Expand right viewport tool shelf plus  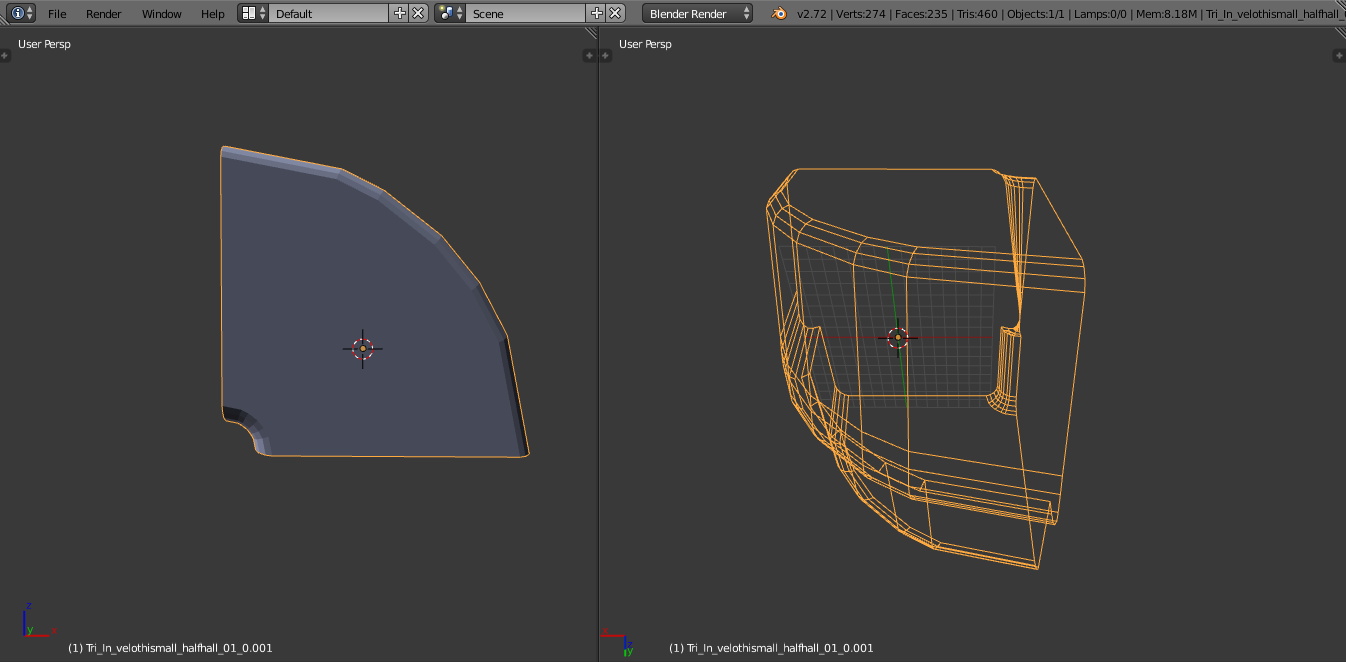pos(606,56)
